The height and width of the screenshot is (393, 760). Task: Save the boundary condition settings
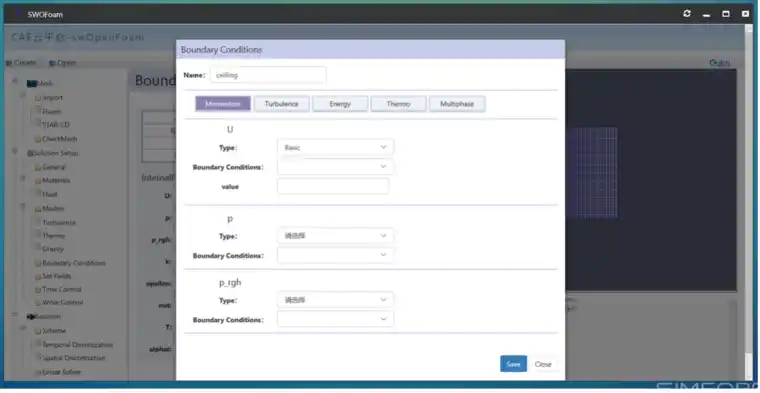(513, 364)
